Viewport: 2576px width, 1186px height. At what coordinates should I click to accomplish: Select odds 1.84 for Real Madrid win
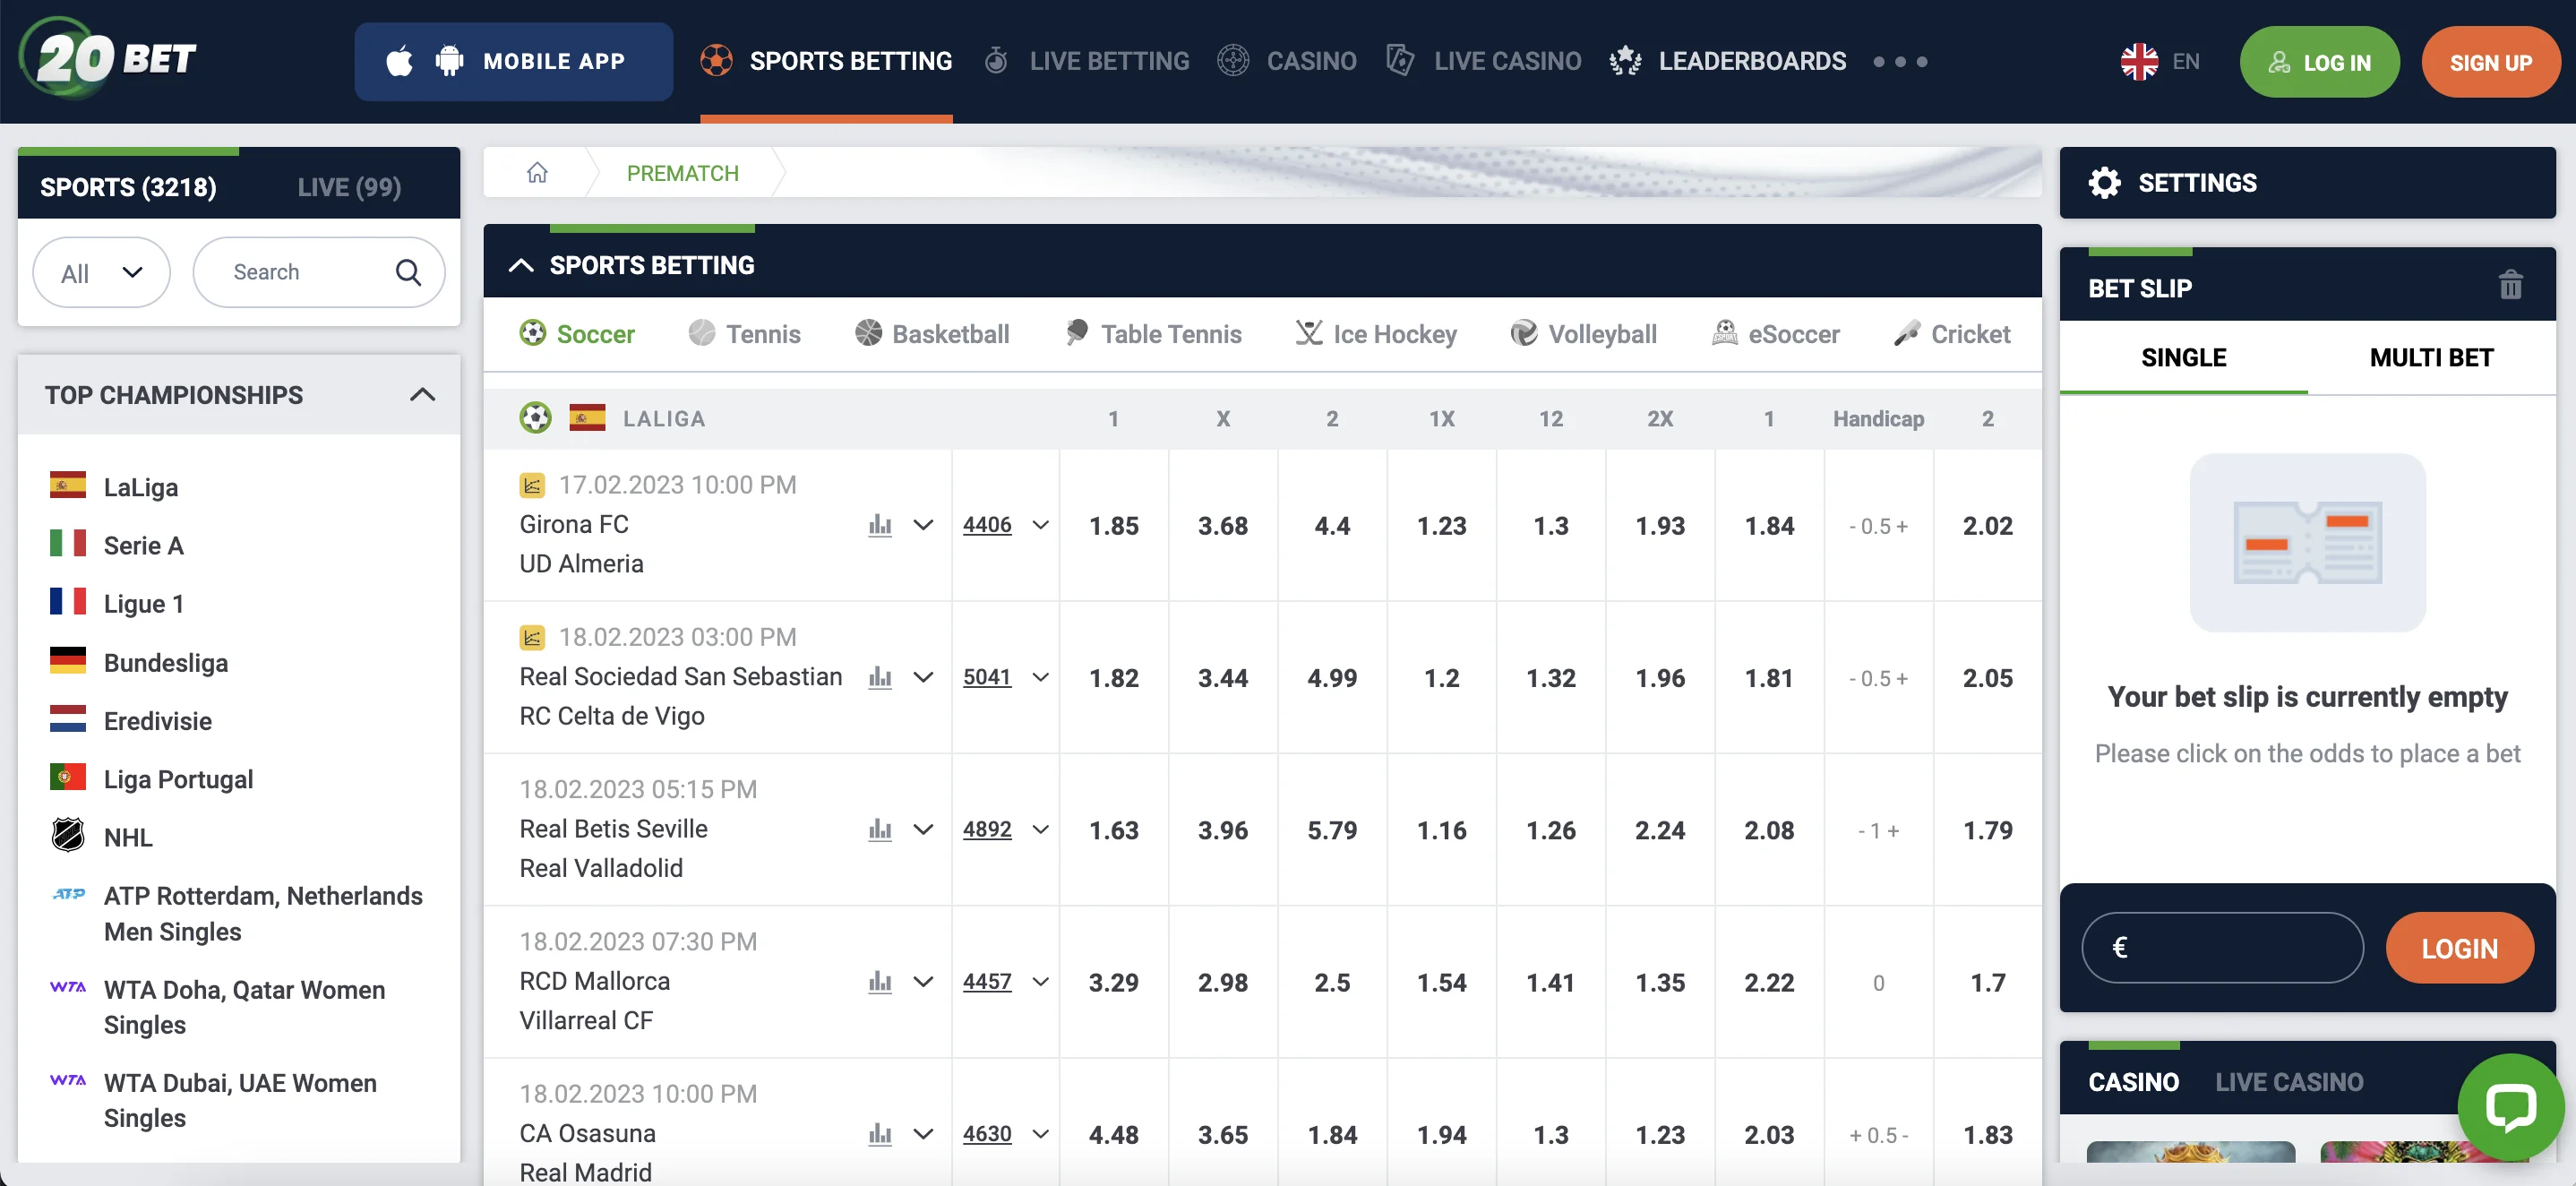pos(1332,1134)
